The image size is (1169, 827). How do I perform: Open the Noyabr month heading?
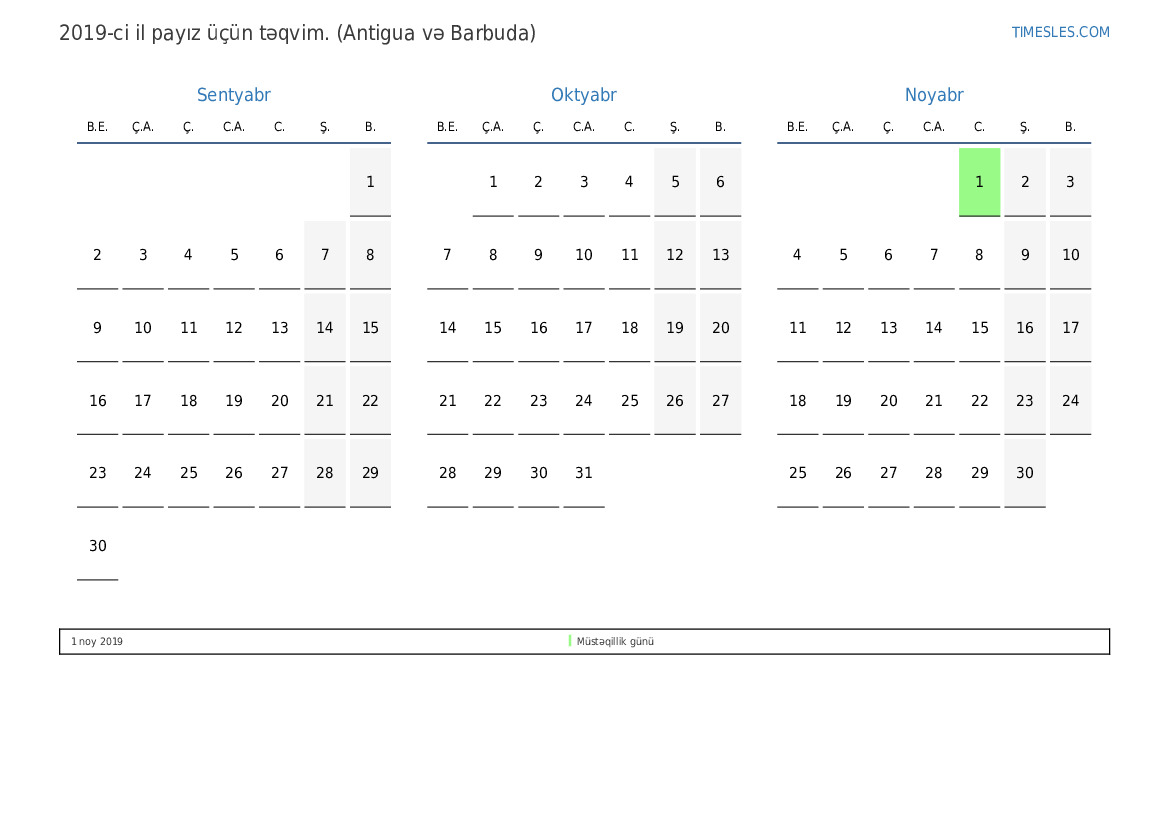933,95
